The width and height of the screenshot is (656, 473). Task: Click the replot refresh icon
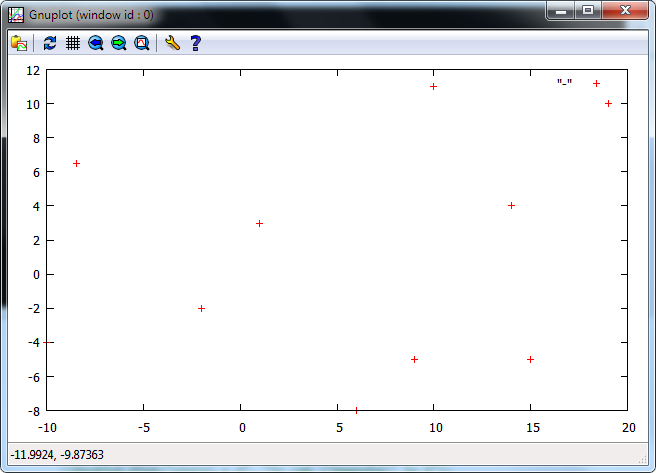(50, 43)
